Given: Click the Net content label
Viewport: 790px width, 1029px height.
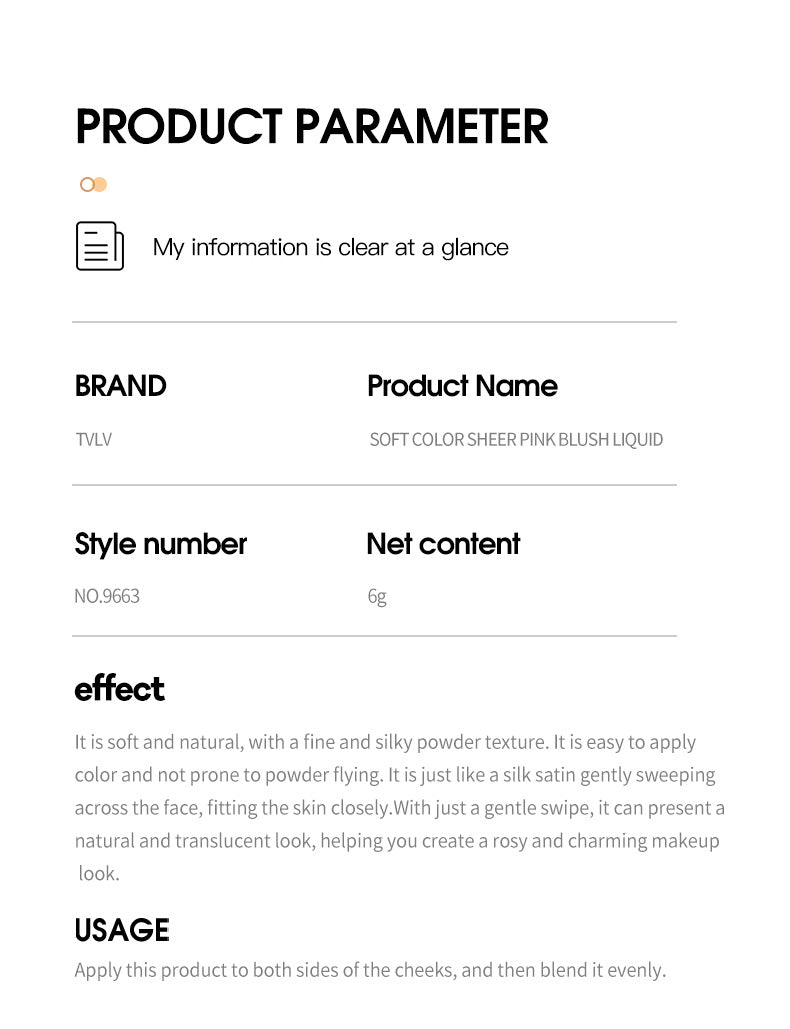Looking at the screenshot, I should pyautogui.click(x=443, y=544).
